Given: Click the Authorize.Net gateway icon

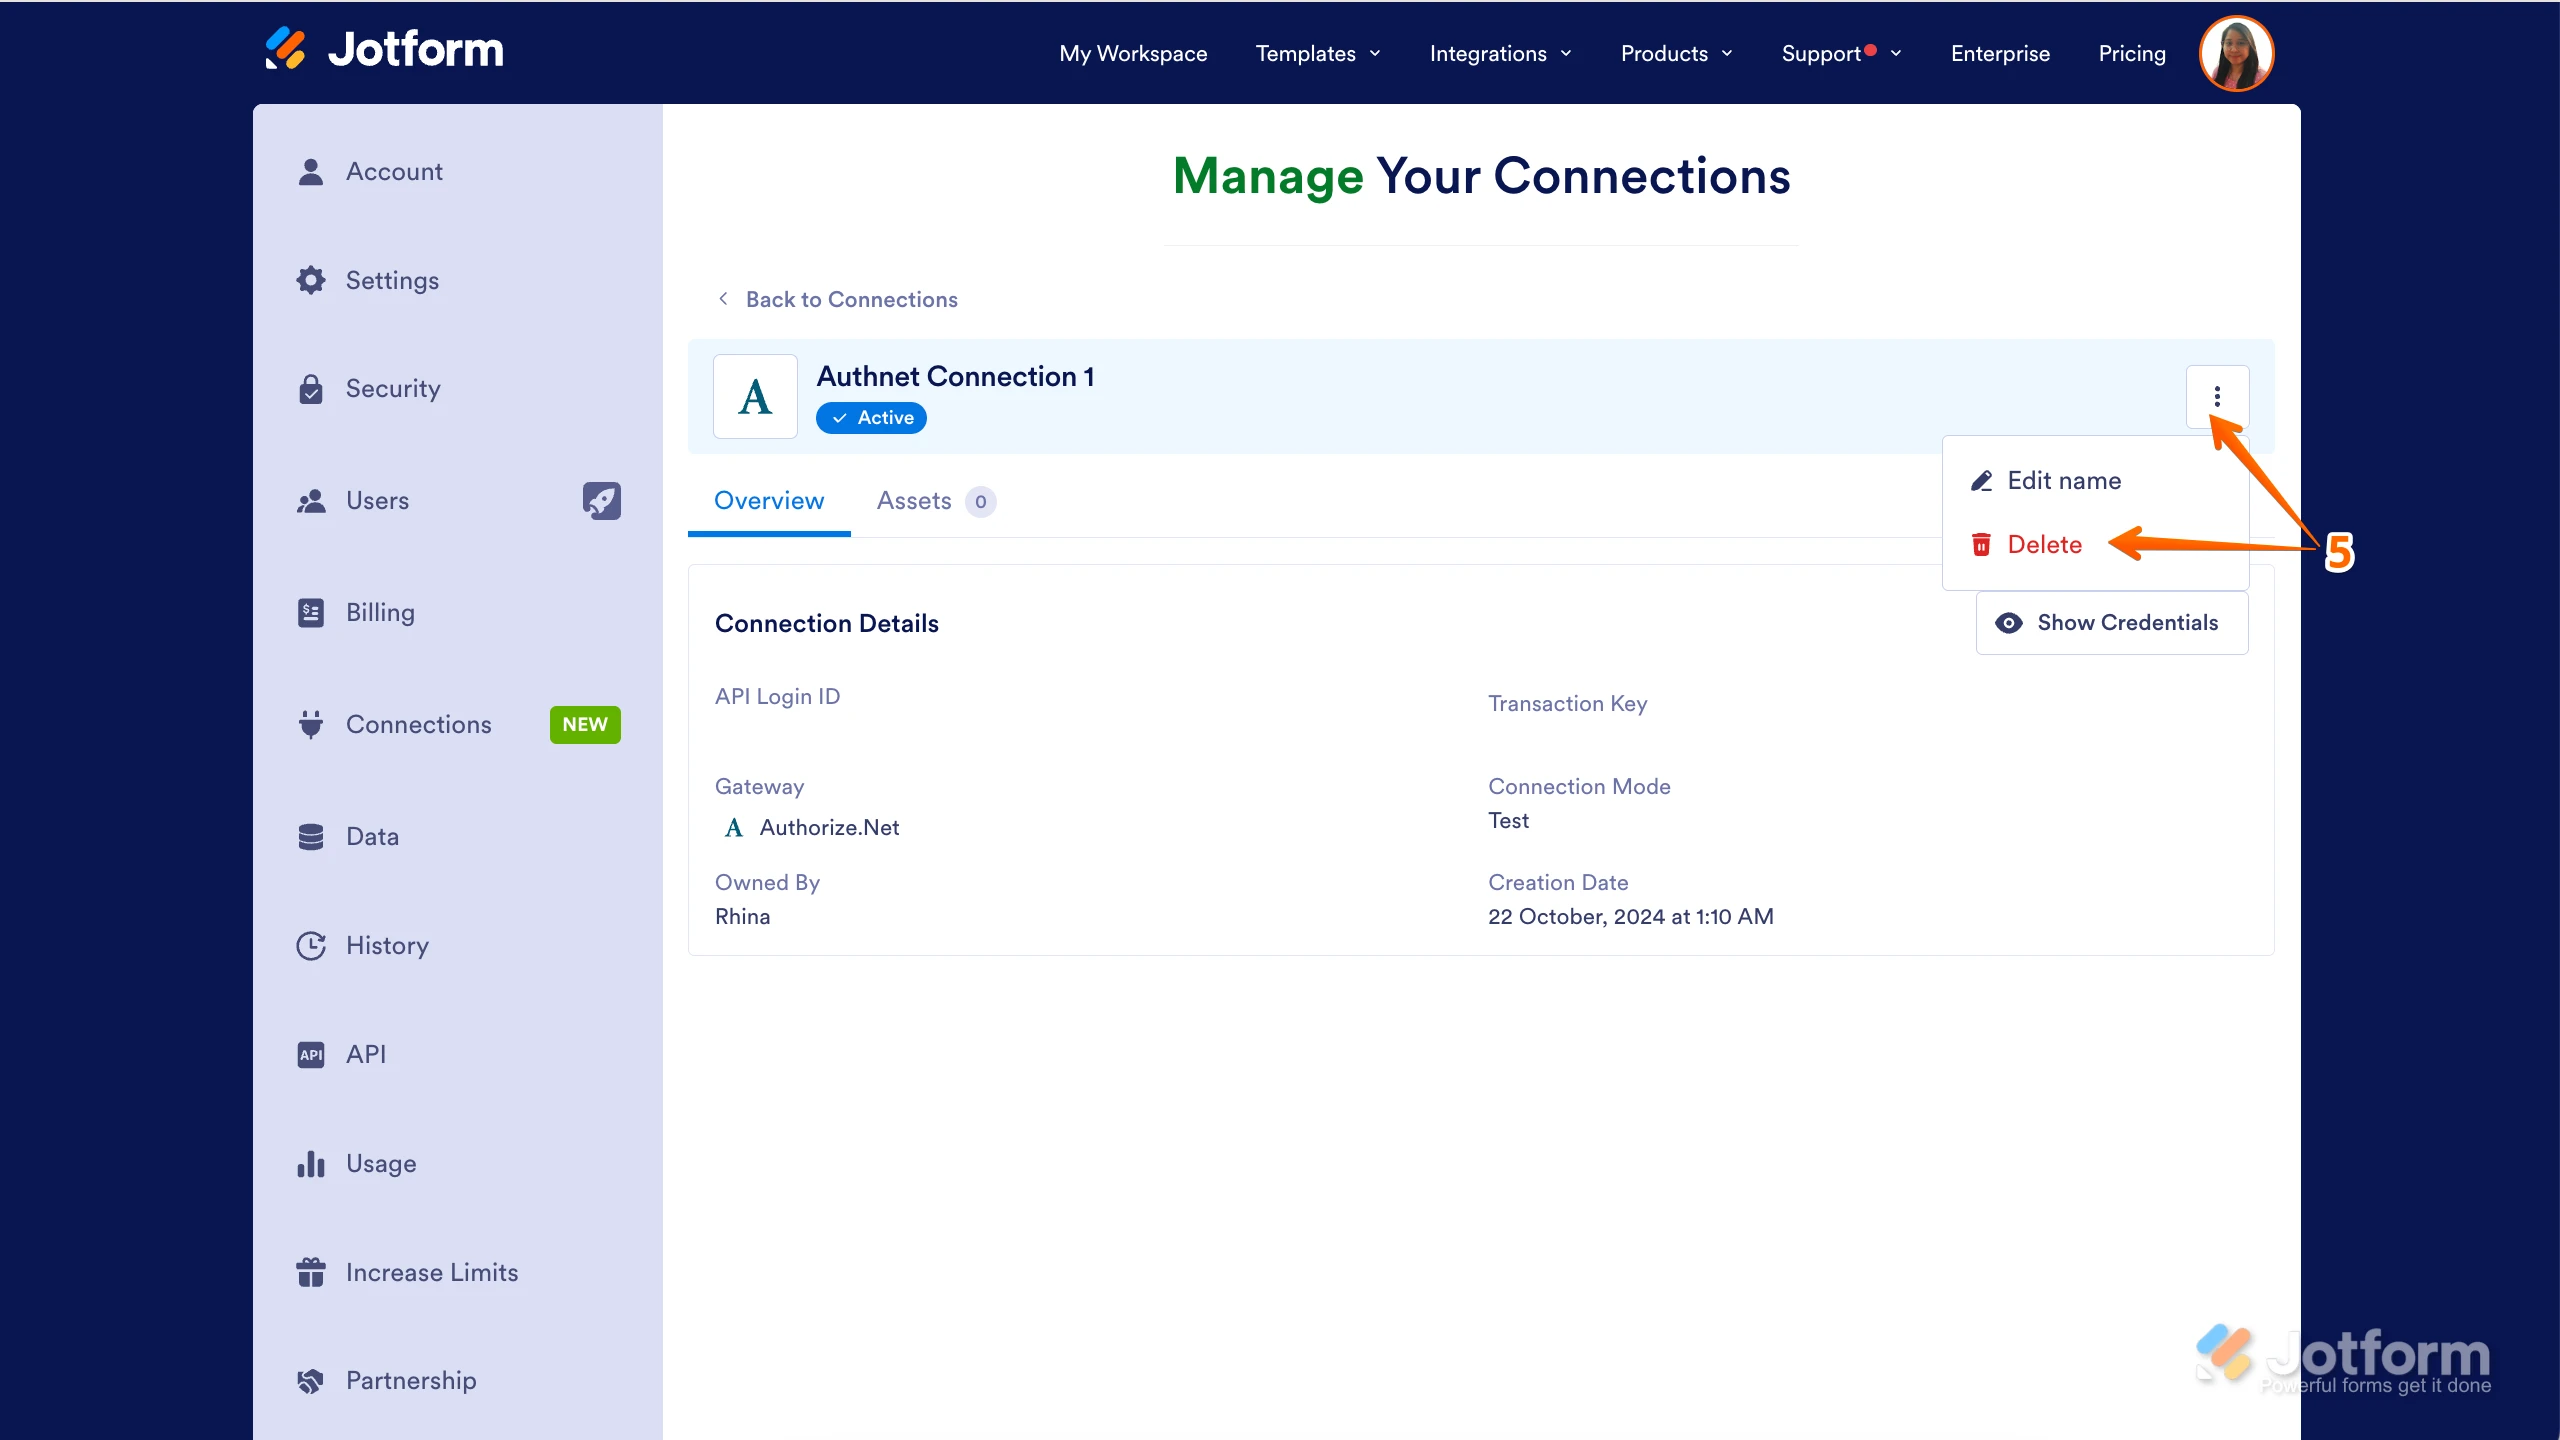Looking at the screenshot, I should (x=732, y=827).
